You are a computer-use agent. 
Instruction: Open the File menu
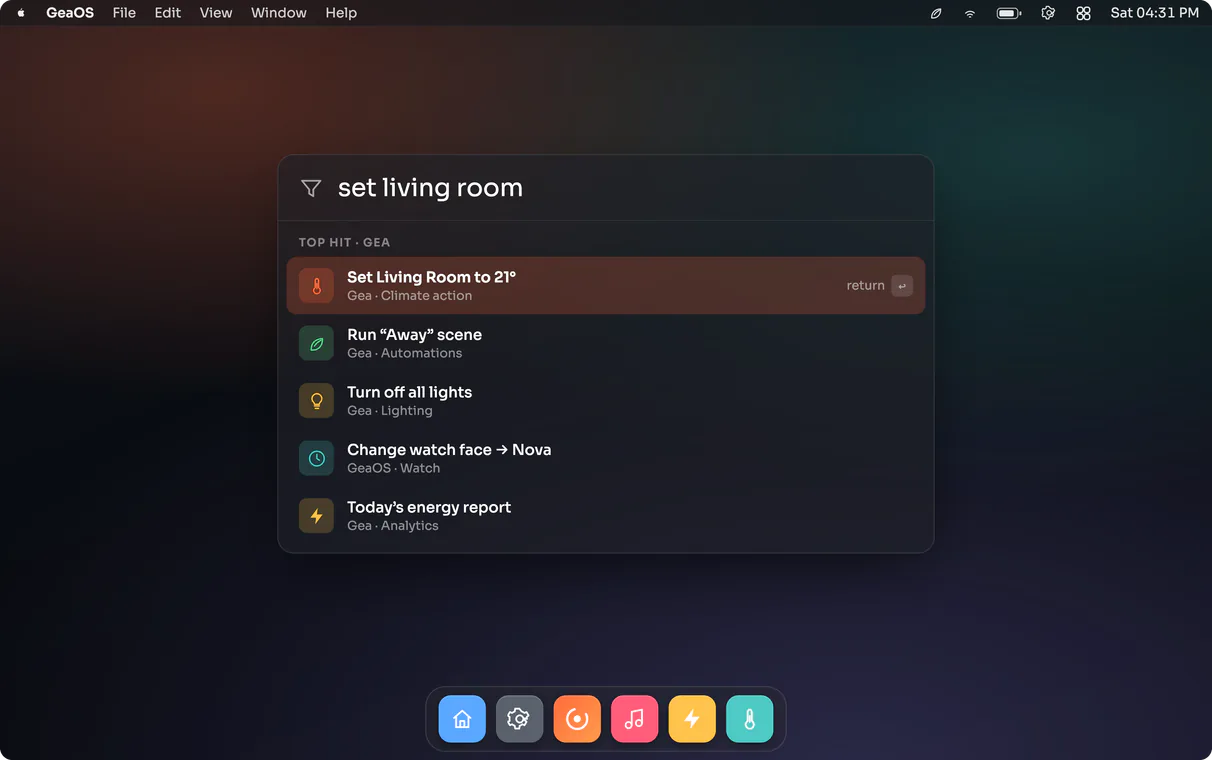(x=124, y=13)
